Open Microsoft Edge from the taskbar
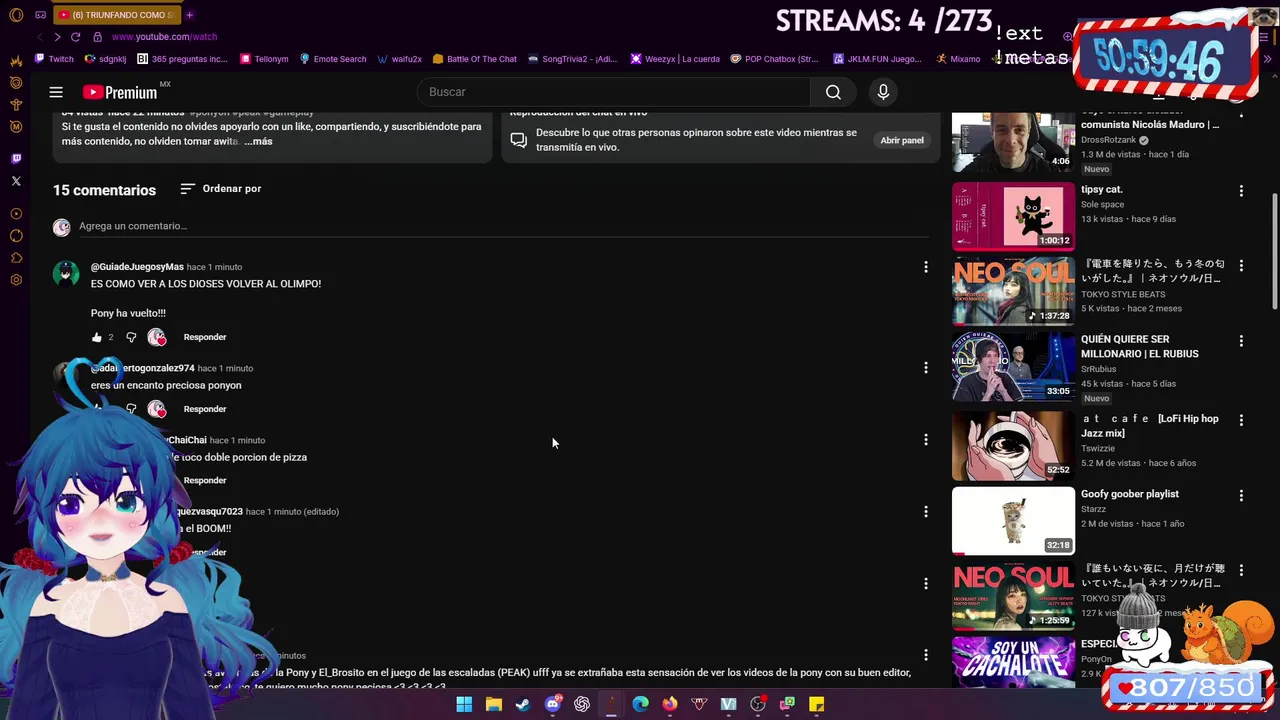Image resolution: width=1280 pixels, height=720 pixels. click(x=640, y=704)
